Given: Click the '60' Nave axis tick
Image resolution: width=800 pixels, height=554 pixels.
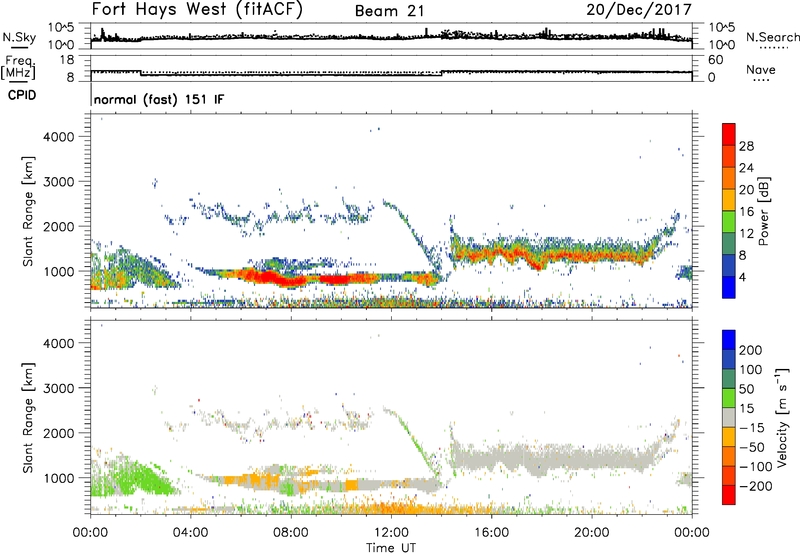Looking at the screenshot, I should (x=715, y=60).
